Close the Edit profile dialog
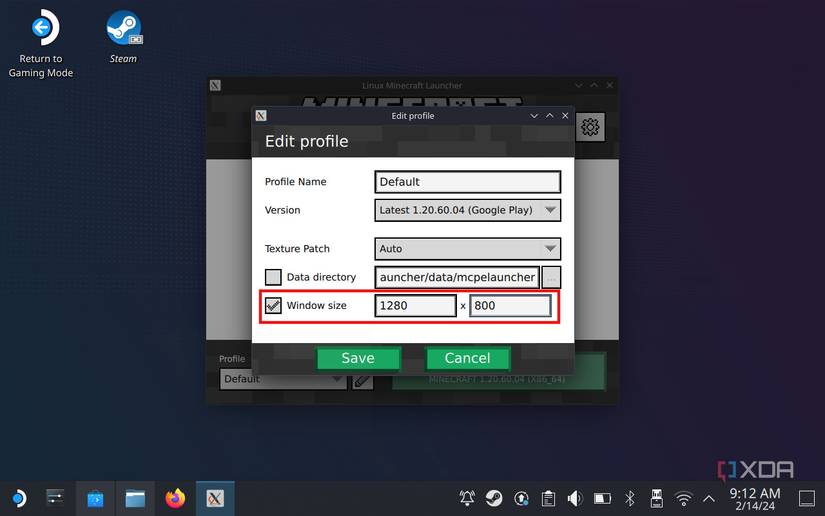The width and height of the screenshot is (825, 516). pos(565,116)
